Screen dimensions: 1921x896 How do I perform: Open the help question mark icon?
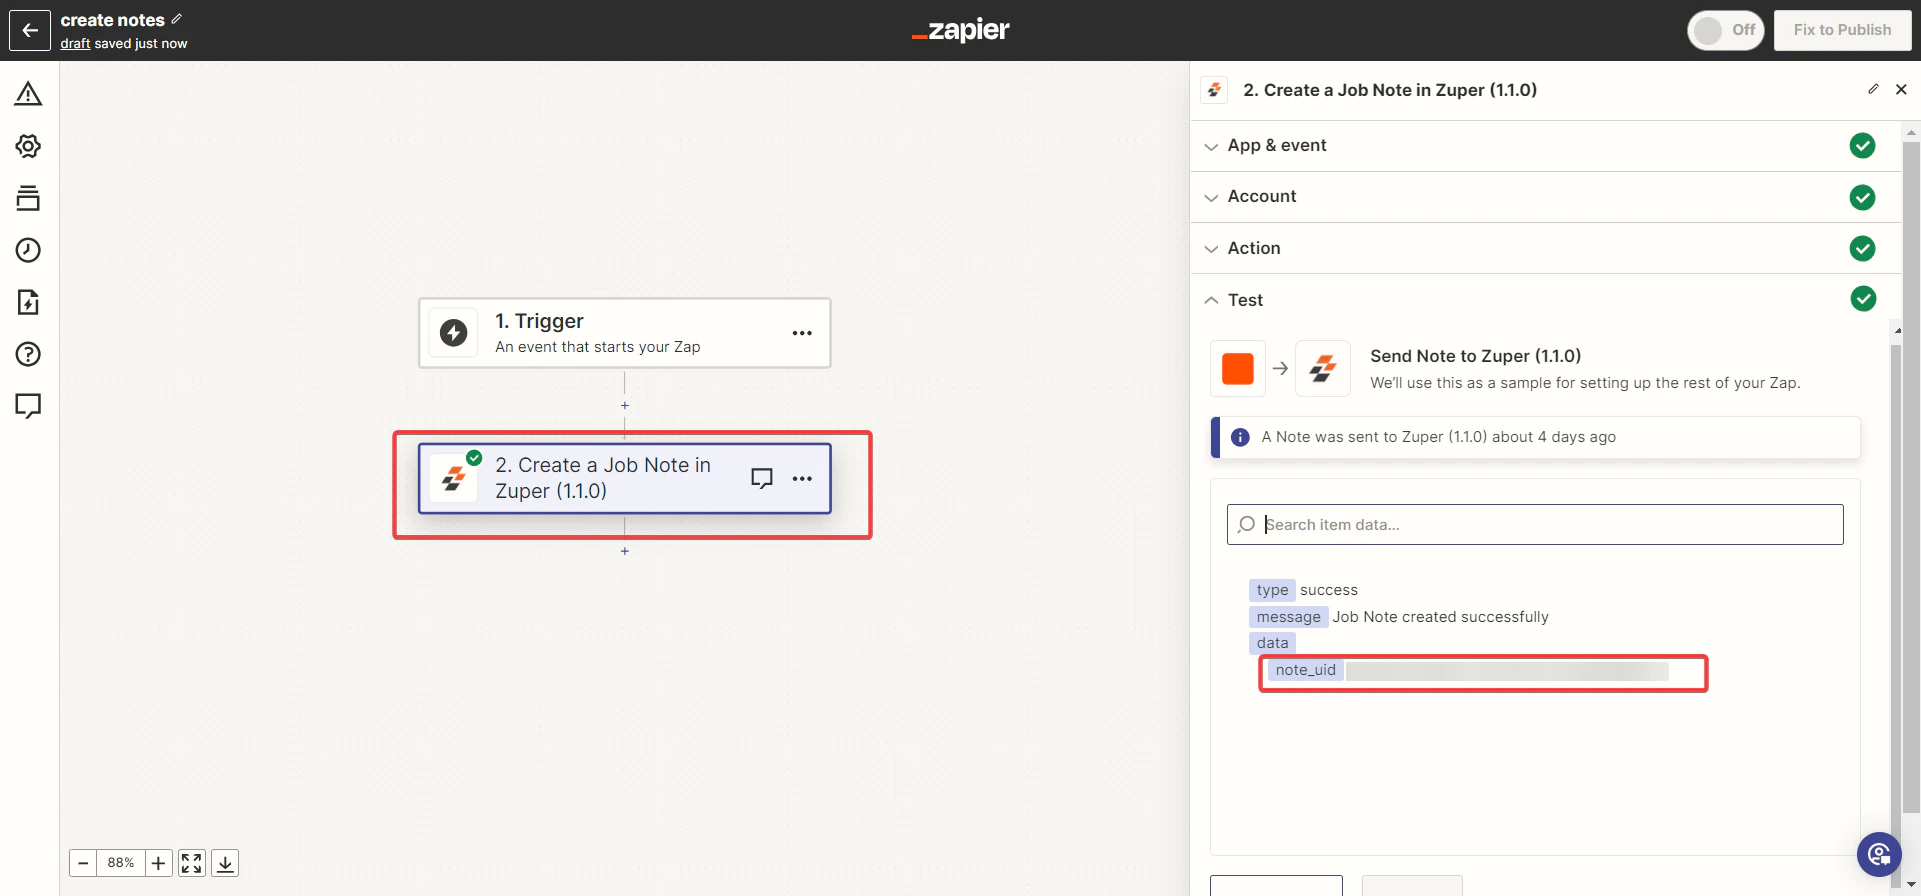coord(28,354)
